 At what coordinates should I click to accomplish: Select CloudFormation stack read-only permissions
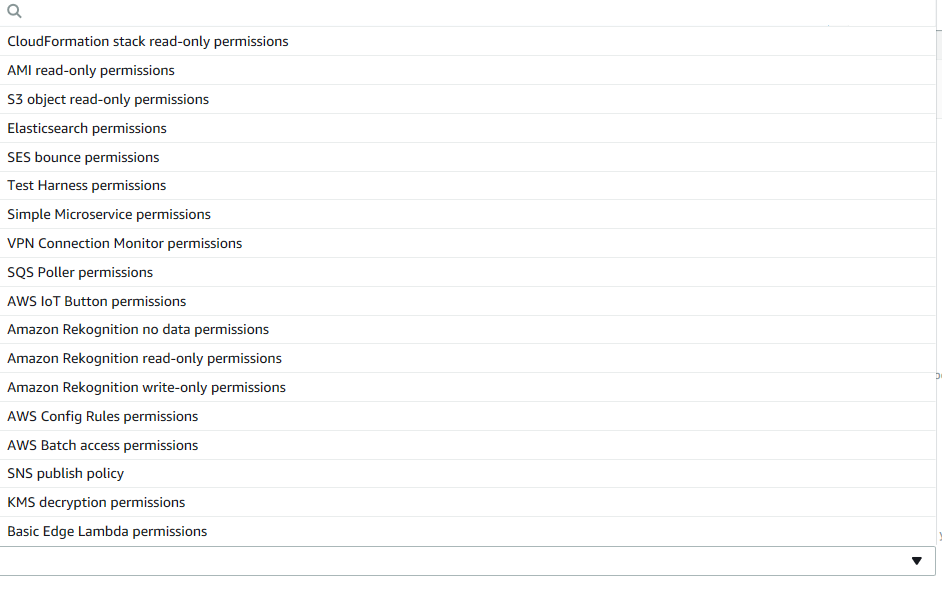[148, 42]
